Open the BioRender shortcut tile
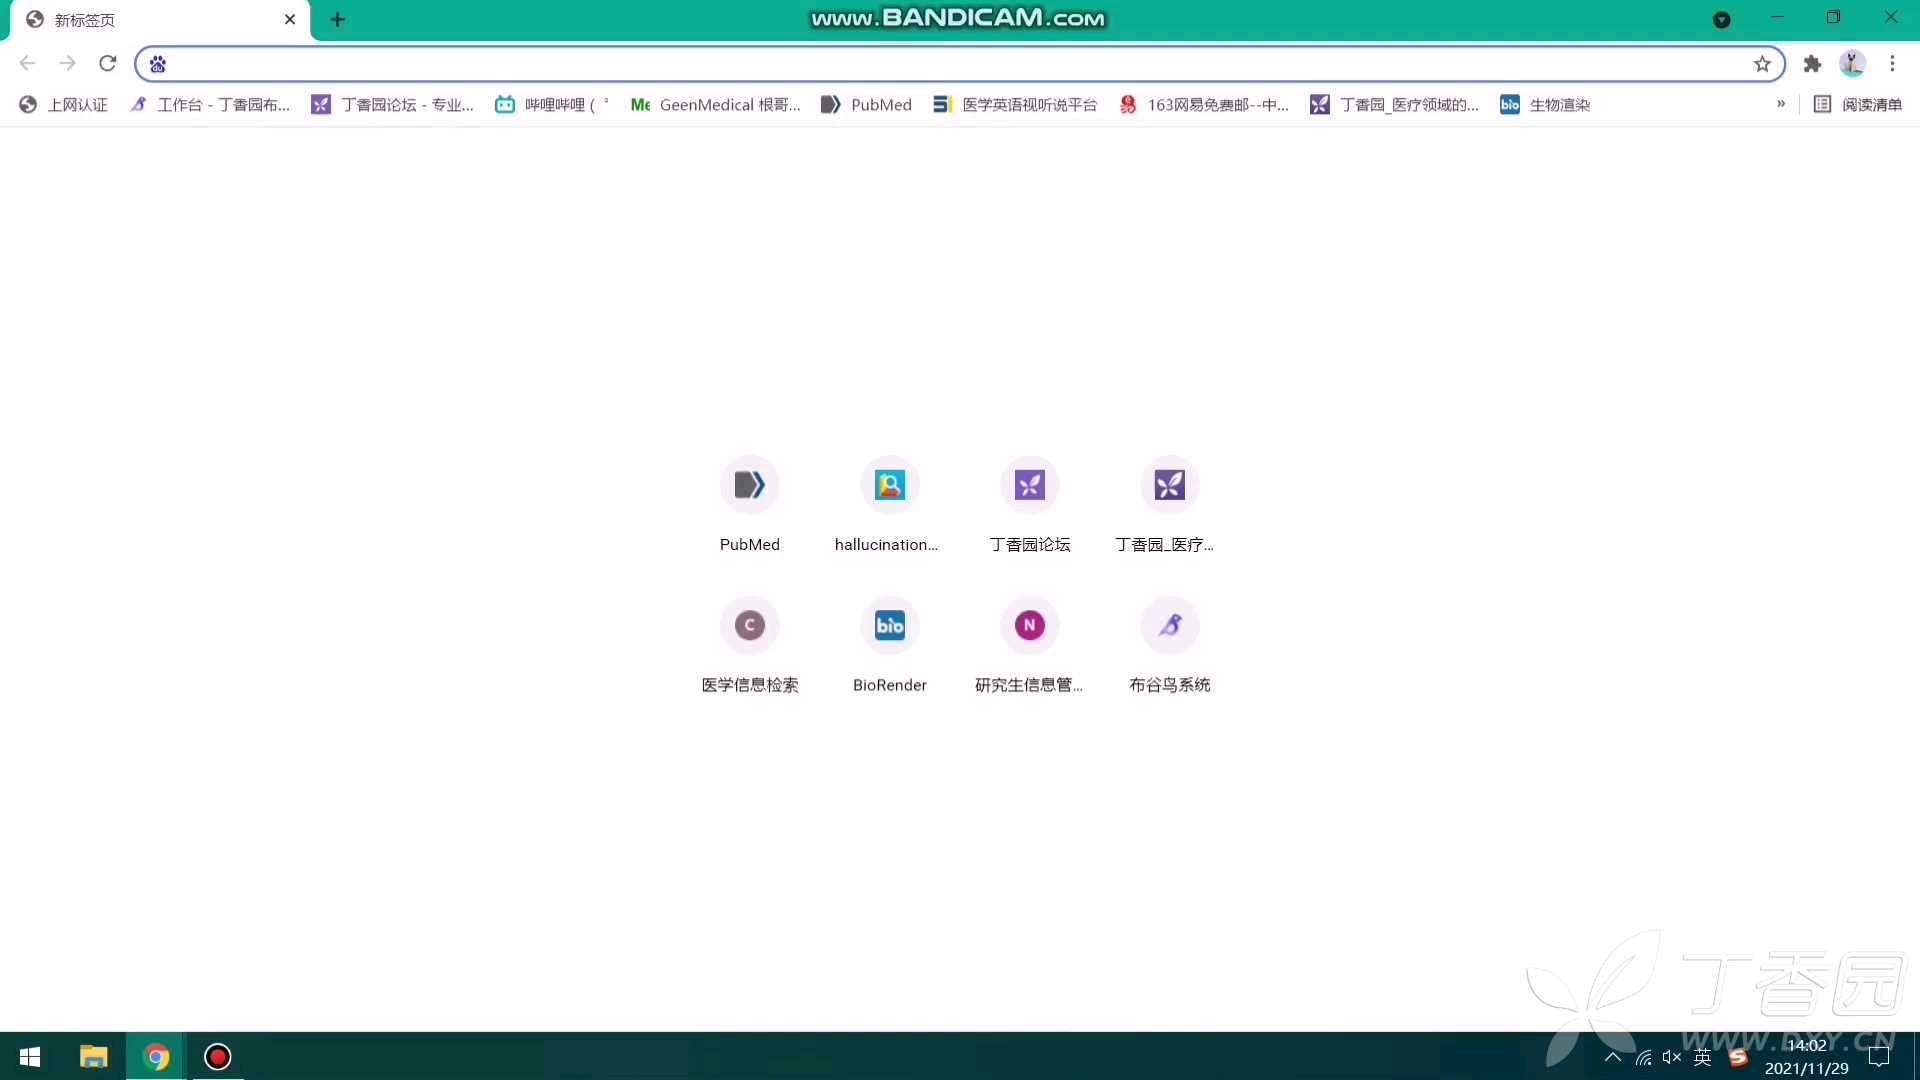The image size is (1920, 1080). tap(889, 645)
